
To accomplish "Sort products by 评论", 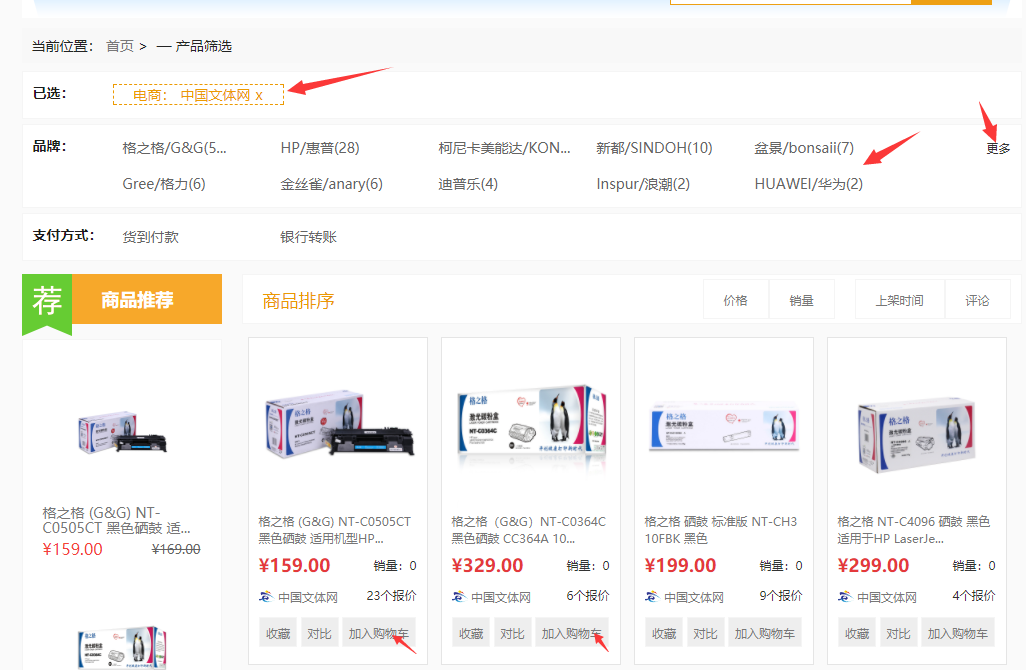I will [978, 300].
